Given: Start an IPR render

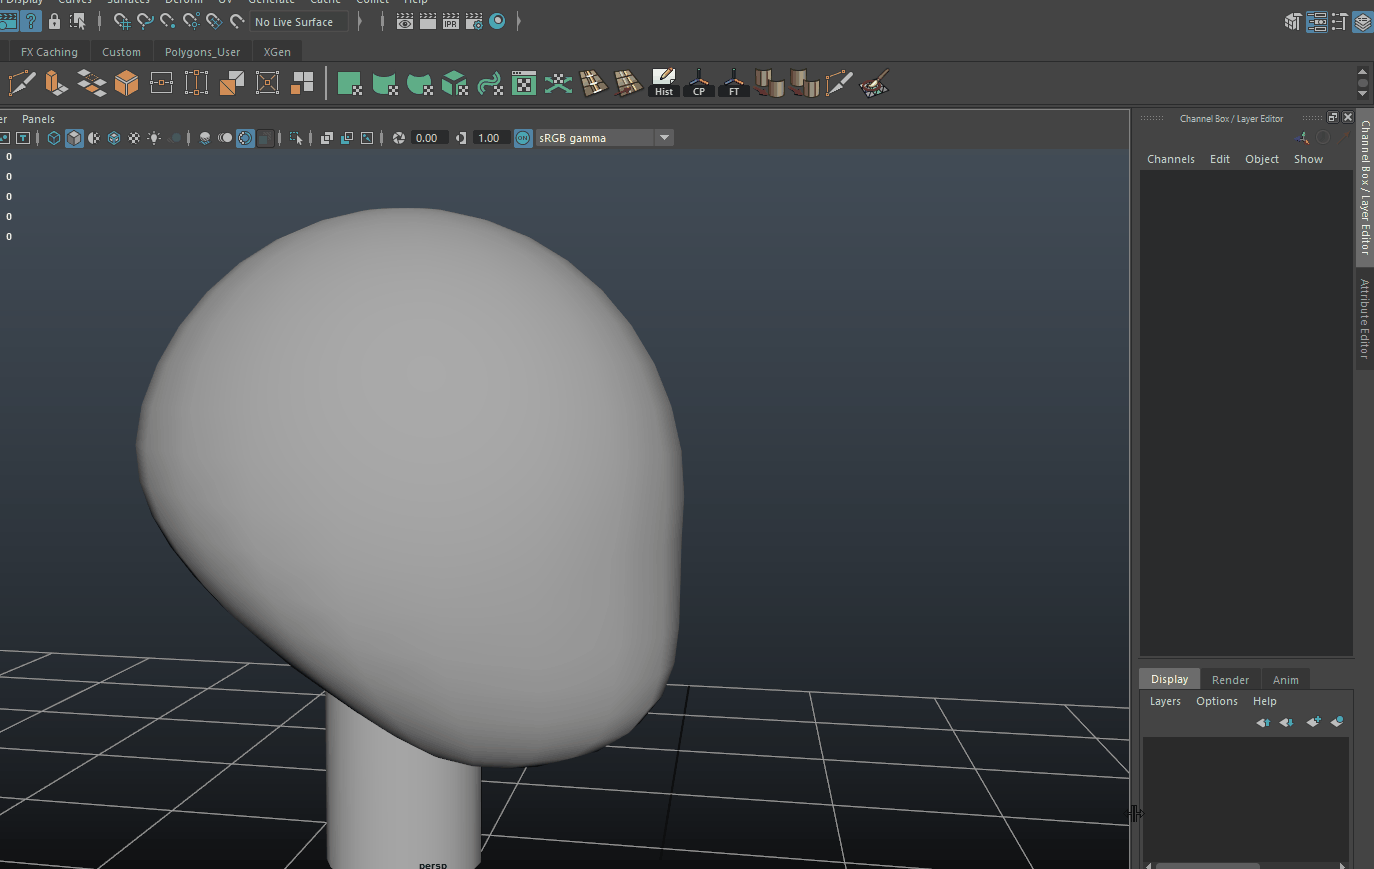Looking at the screenshot, I should (451, 21).
